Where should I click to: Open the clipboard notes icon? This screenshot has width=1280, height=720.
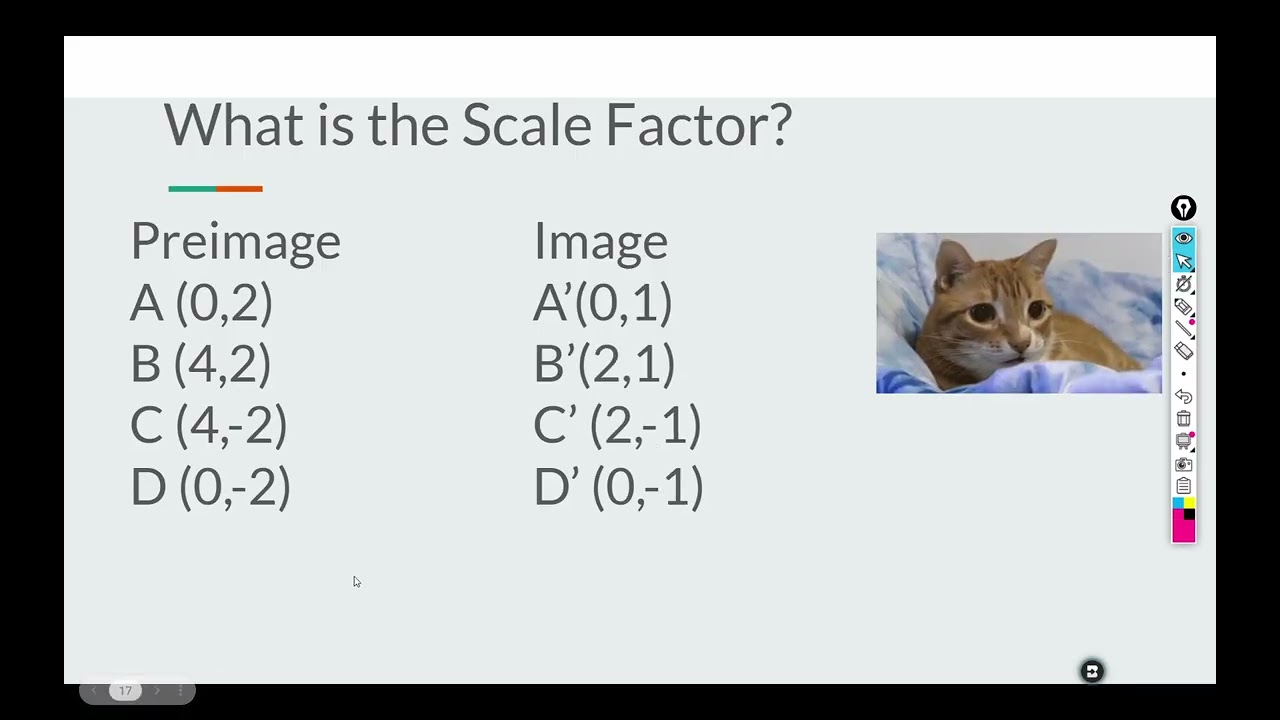pos(1183,486)
